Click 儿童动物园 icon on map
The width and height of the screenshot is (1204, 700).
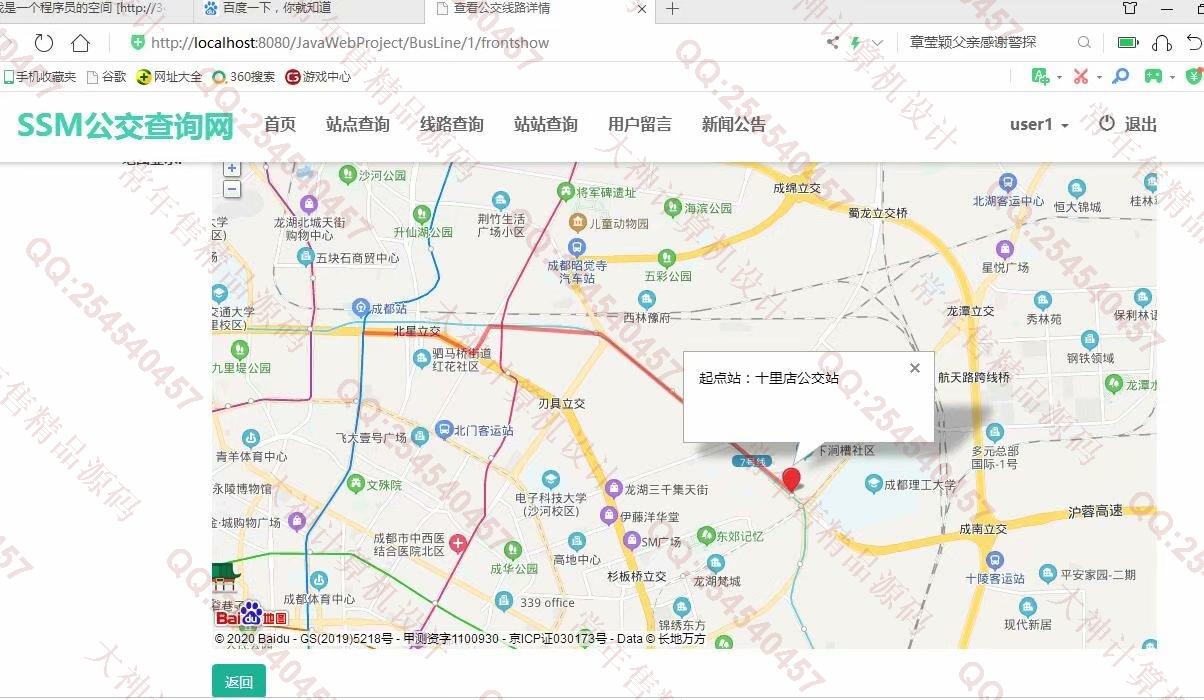point(577,222)
